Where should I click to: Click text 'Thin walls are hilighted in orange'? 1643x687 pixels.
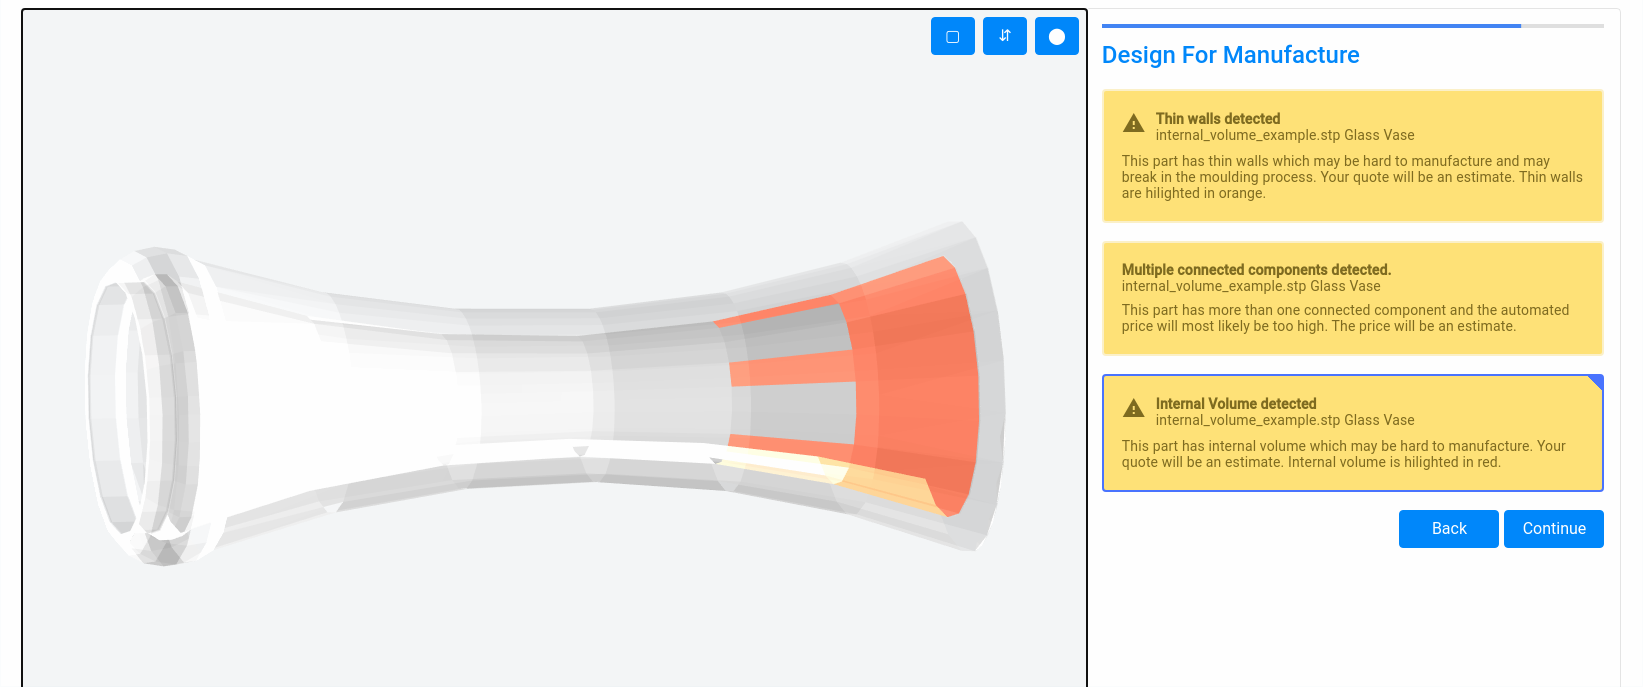(x=1352, y=185)
